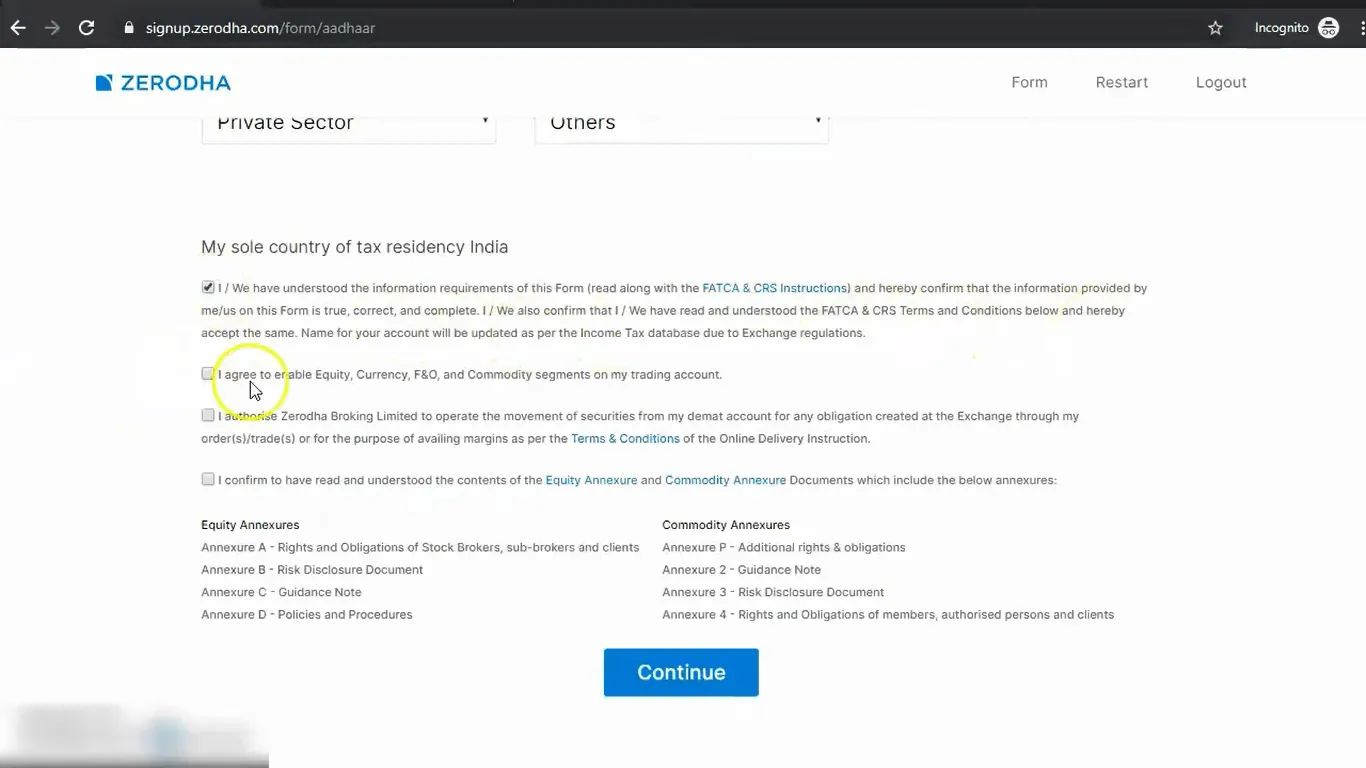Select Restart in the top navigation
1366x768 pixels.
point(1121,82)
